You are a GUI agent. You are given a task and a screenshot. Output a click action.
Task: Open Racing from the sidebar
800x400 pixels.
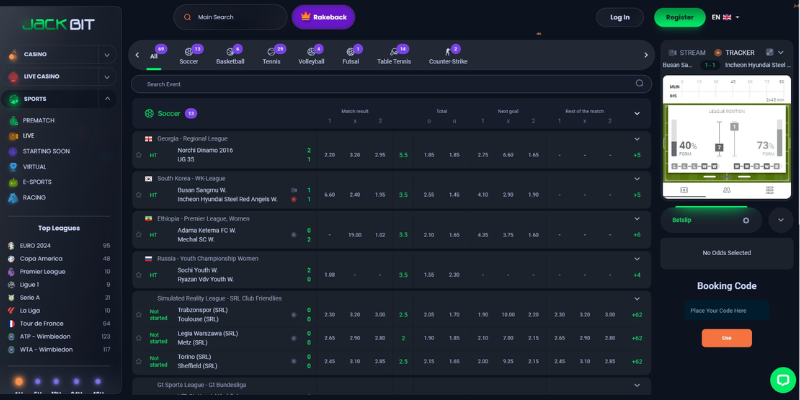(34, 197)
